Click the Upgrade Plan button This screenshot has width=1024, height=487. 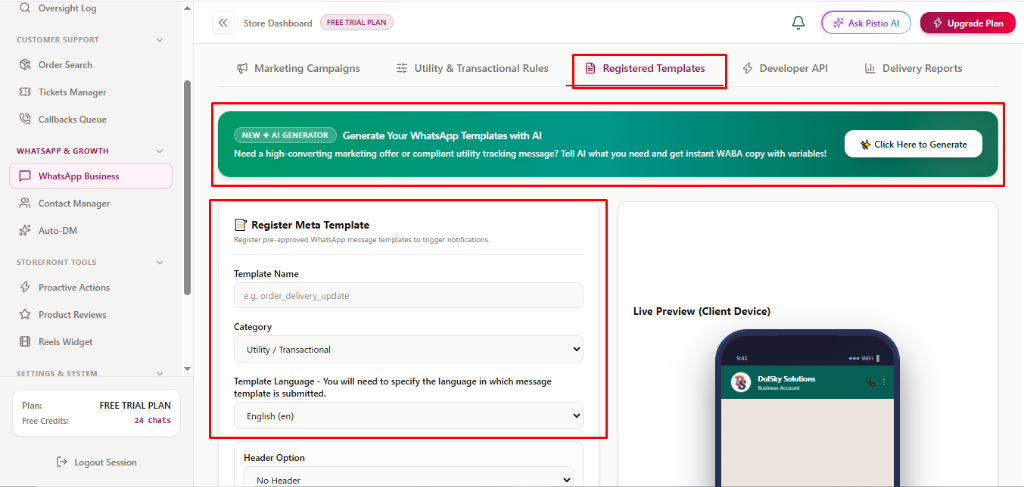point(968,23)
